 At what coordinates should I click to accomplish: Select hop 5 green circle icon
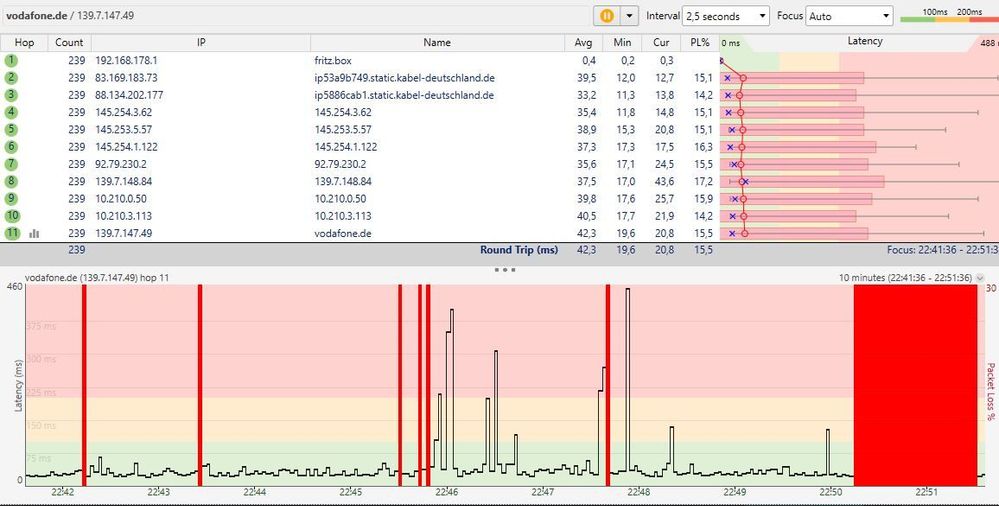[11, 129]
